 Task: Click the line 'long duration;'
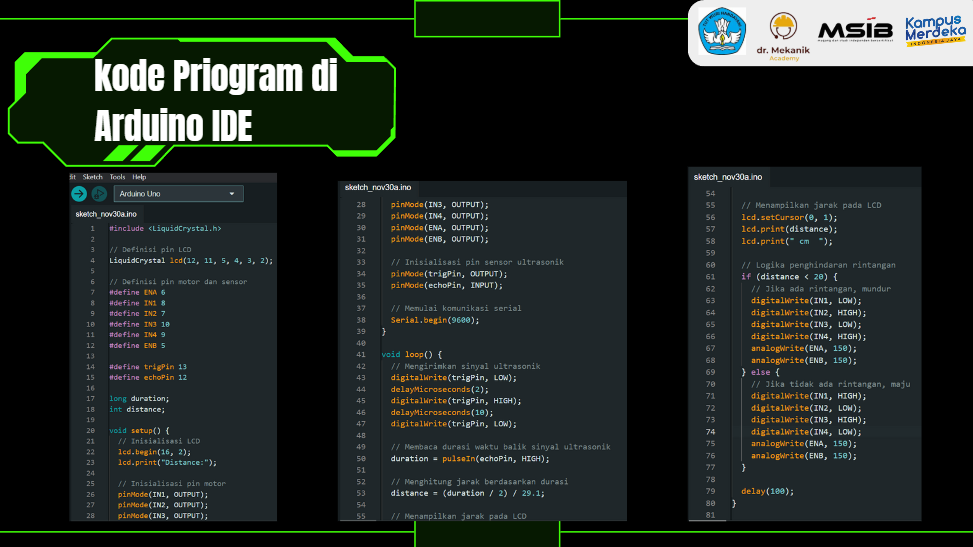pyautogui.click(x=139, y=399)
